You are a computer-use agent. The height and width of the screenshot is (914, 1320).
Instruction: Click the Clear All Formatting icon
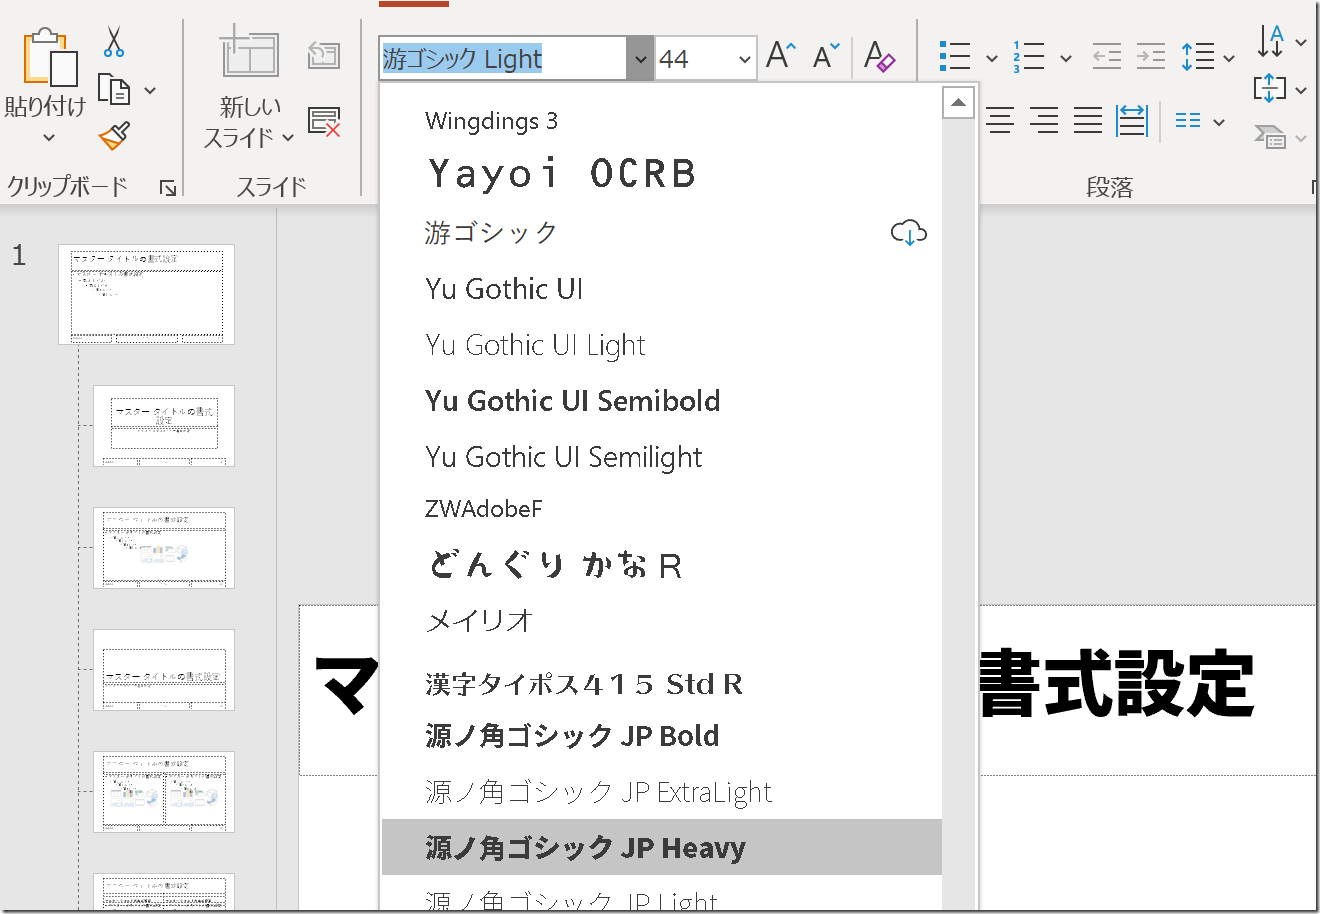click(879, 56)
